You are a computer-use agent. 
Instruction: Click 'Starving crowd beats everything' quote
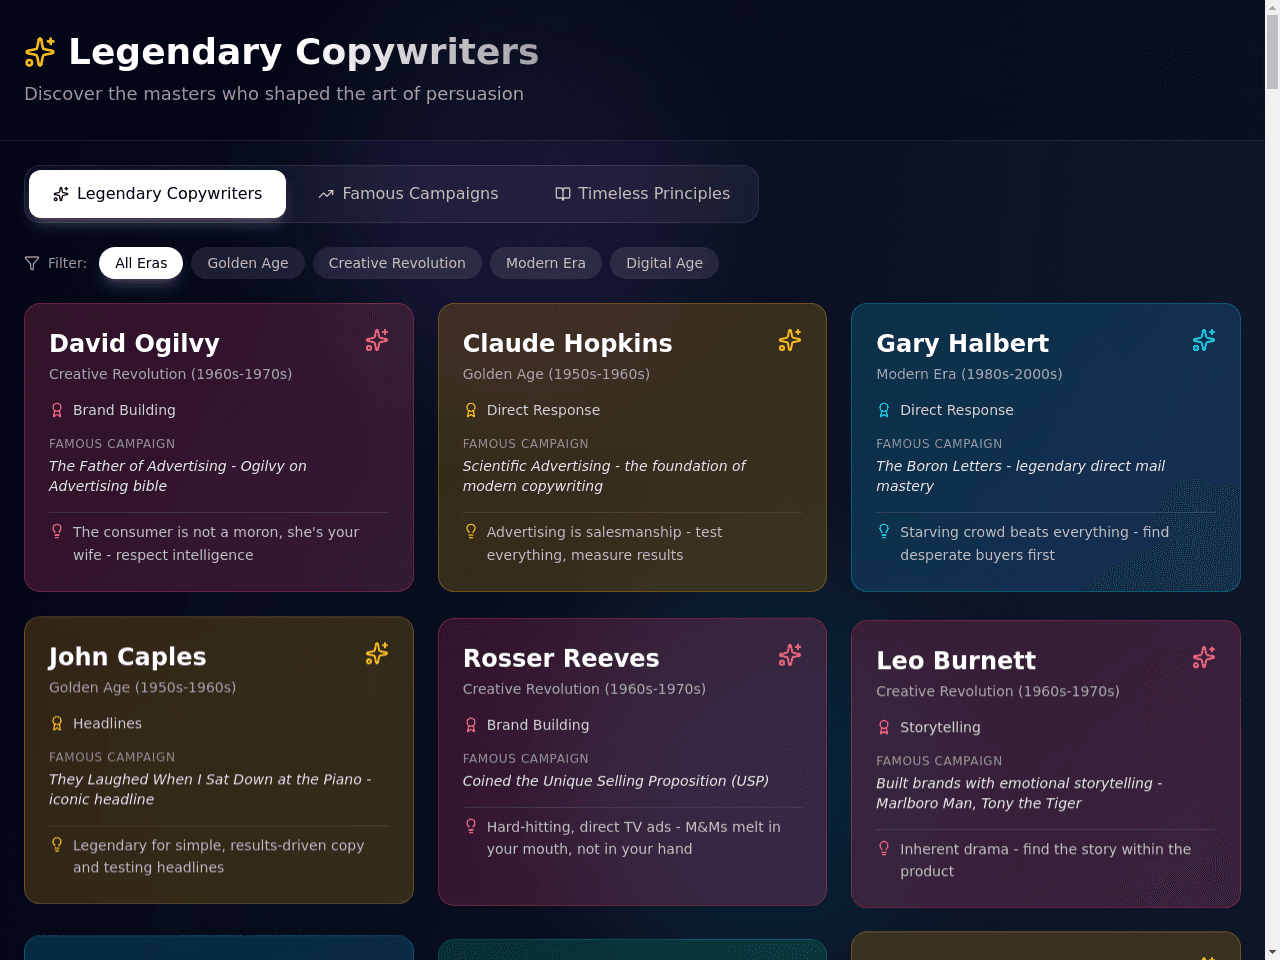coord(1034,543)
